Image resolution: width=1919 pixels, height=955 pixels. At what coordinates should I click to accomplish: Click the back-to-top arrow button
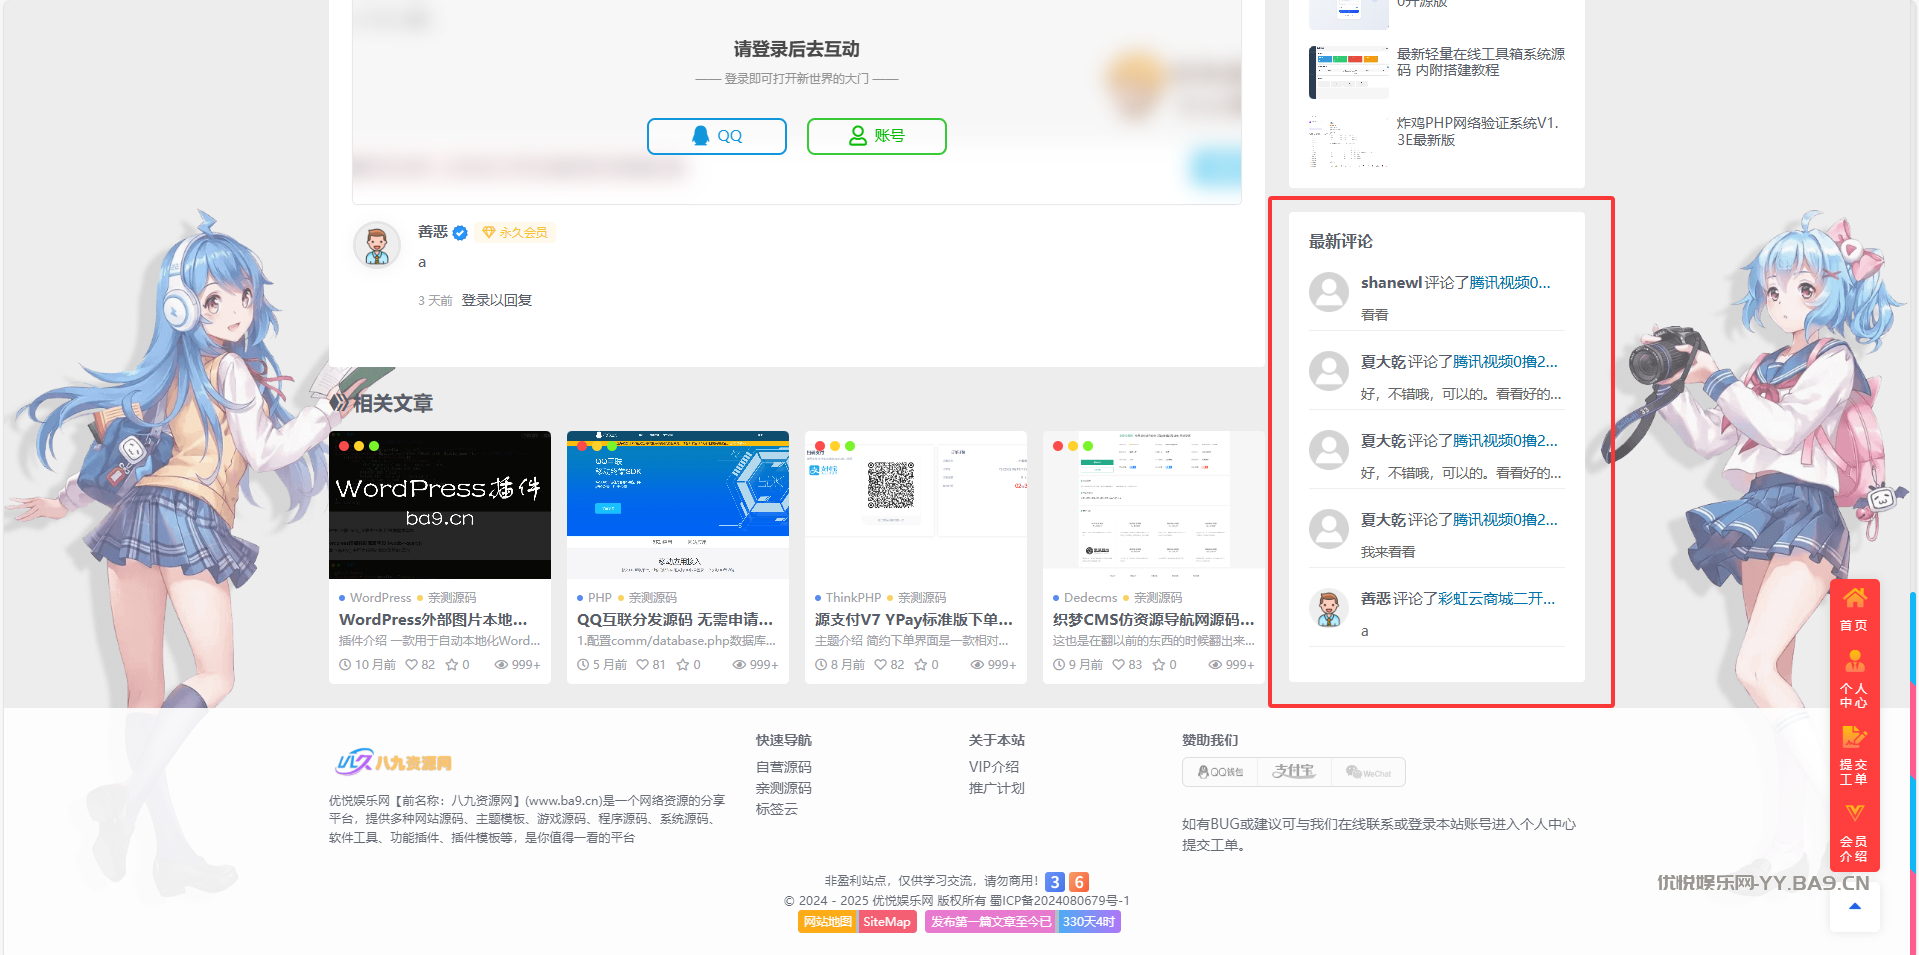(x=1854, y=907)
